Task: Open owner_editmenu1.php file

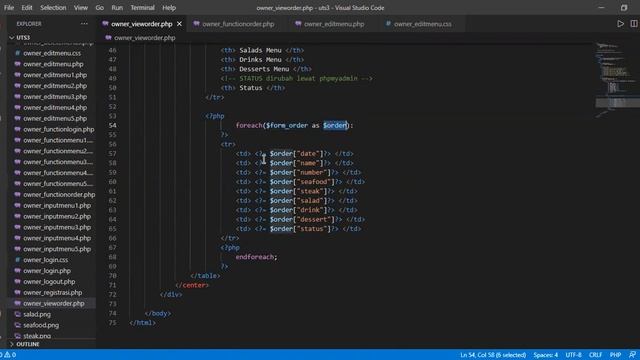Action: pos(55,75)
